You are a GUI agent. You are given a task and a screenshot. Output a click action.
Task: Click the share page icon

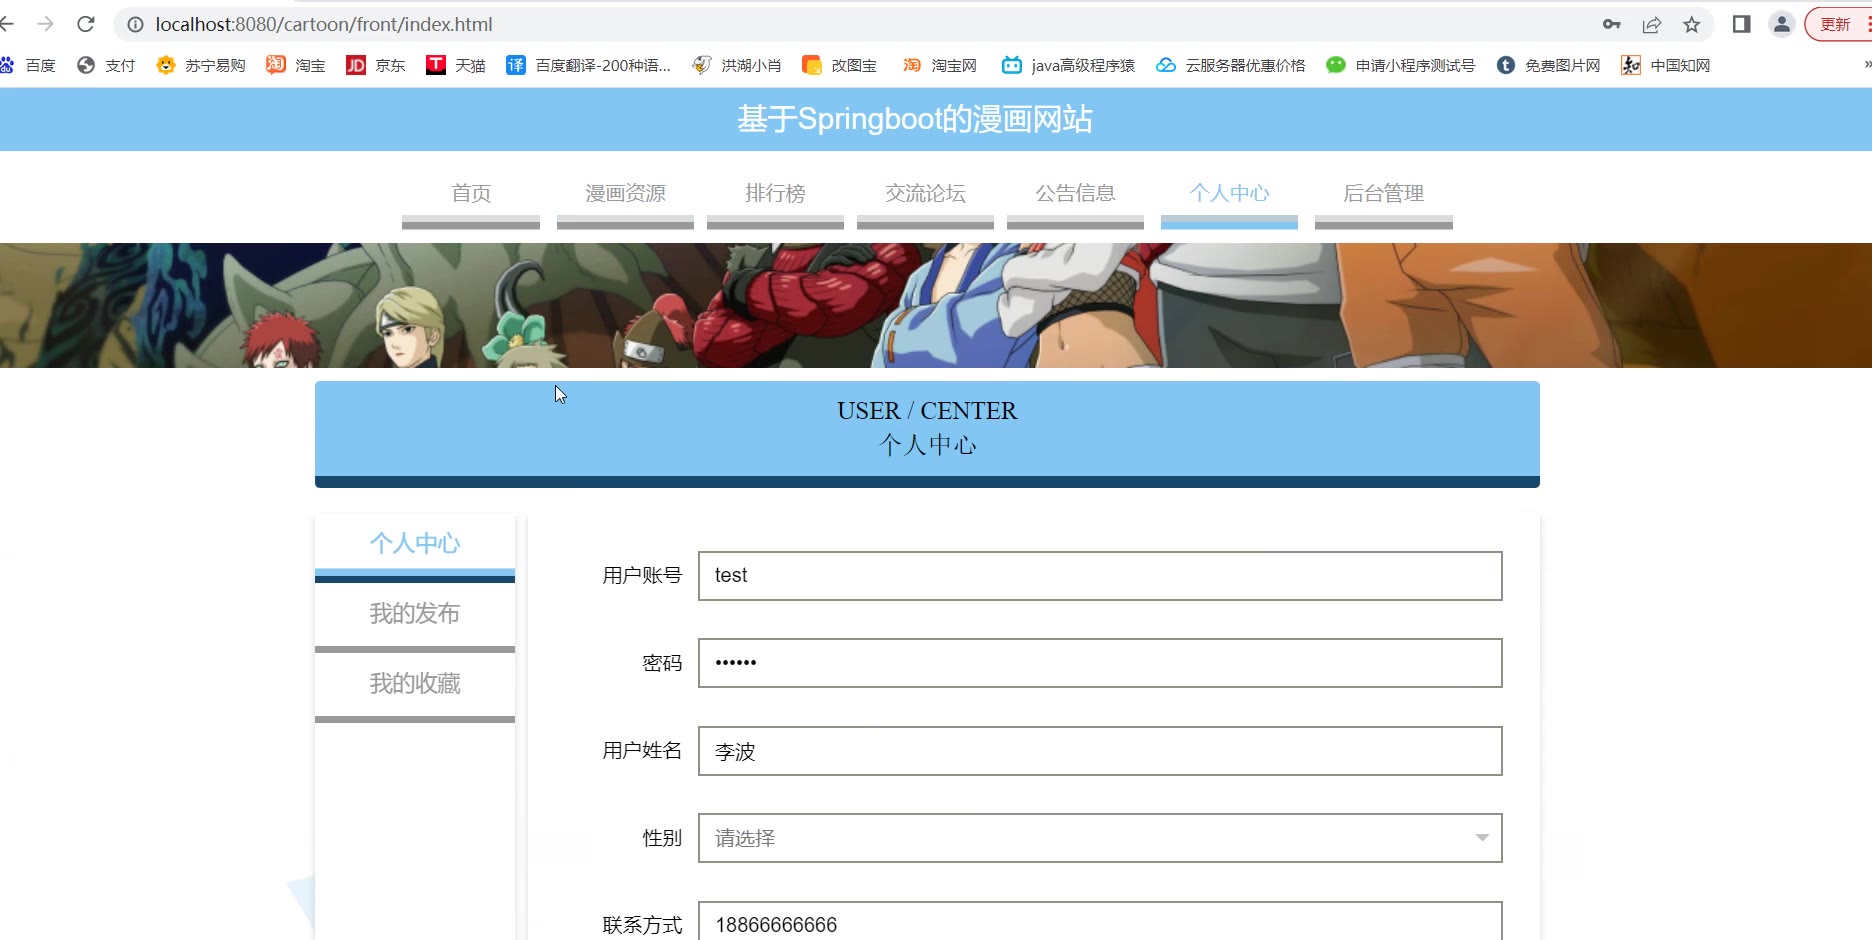1652,24
